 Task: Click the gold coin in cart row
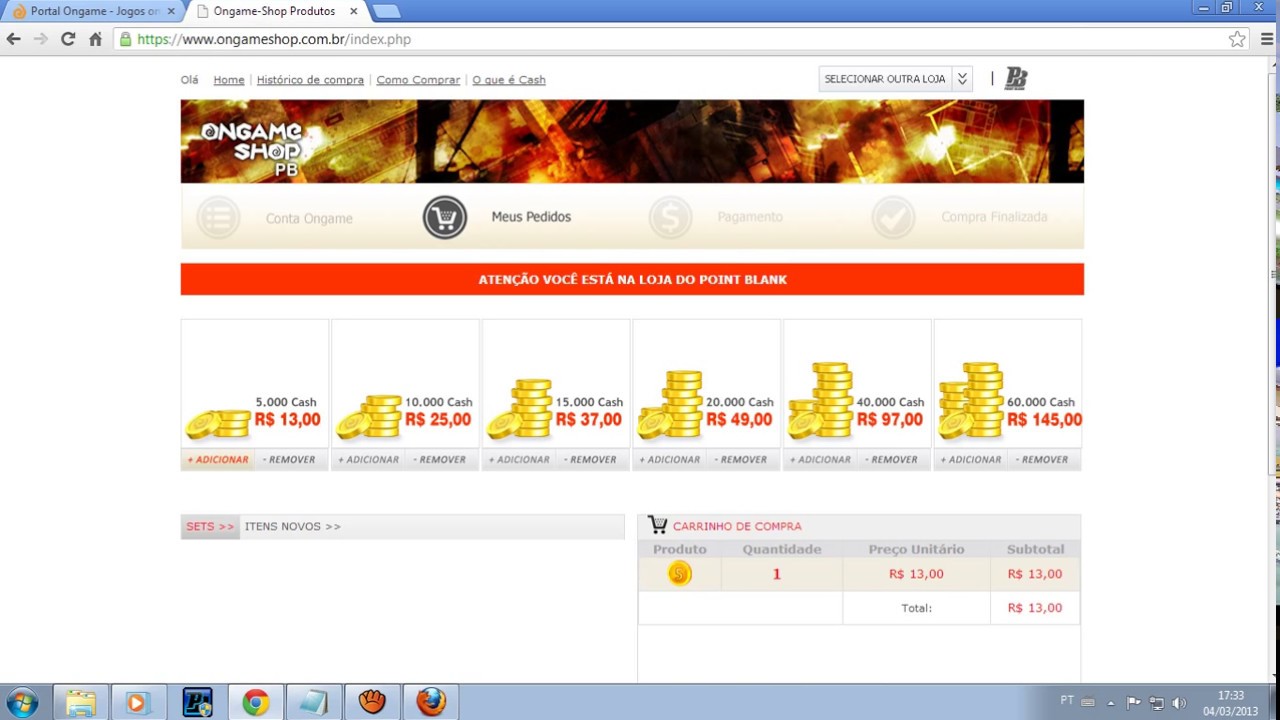pos(680,574)
